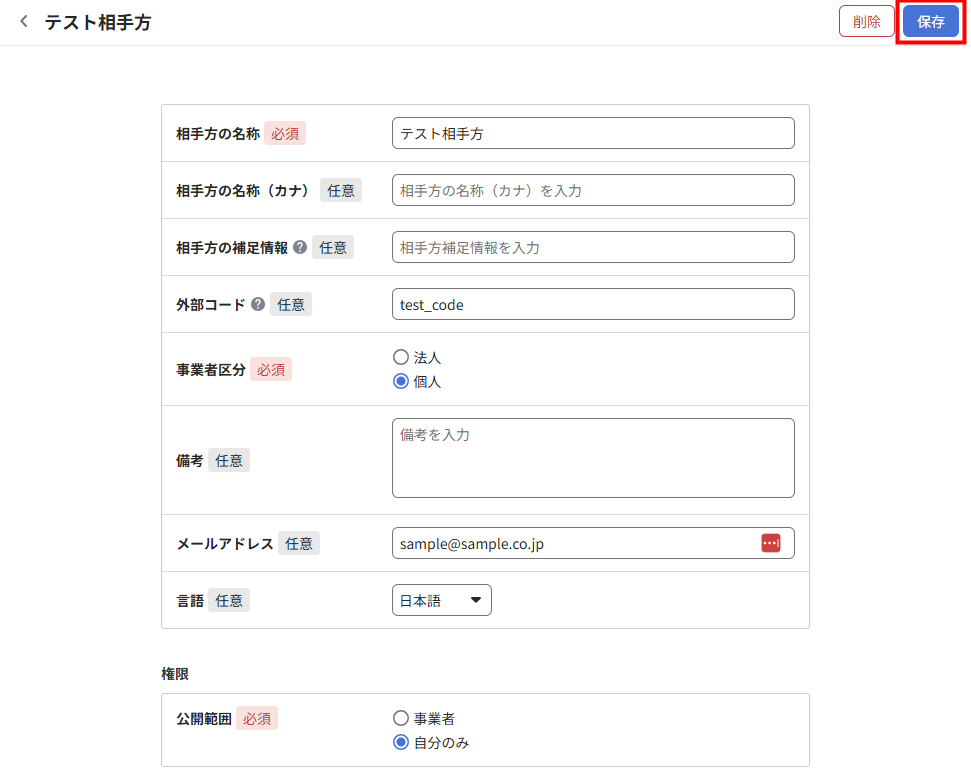This screenshot has width=971, height=779.
Task: Choose 自分のみ as the 公開範囲
Action: pos(401,742)
